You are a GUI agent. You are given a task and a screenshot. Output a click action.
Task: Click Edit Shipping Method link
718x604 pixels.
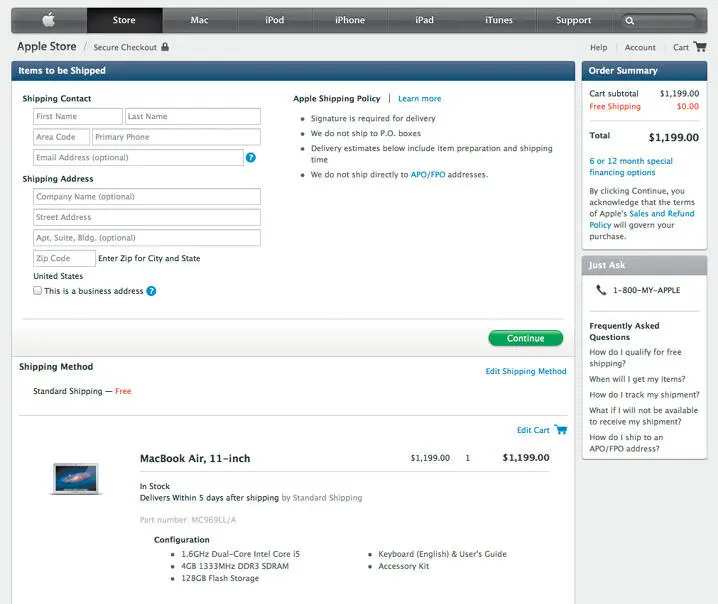[x=526, y=371]
